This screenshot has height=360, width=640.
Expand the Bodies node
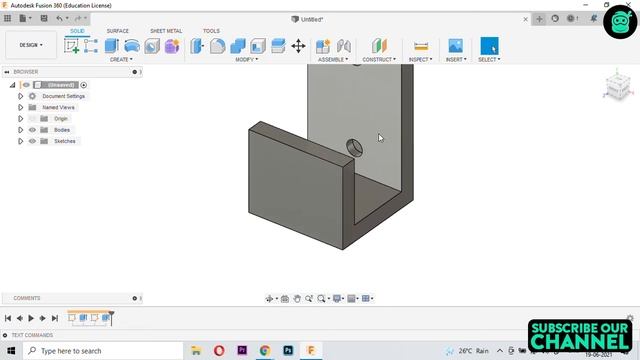(x=20, y=130)
